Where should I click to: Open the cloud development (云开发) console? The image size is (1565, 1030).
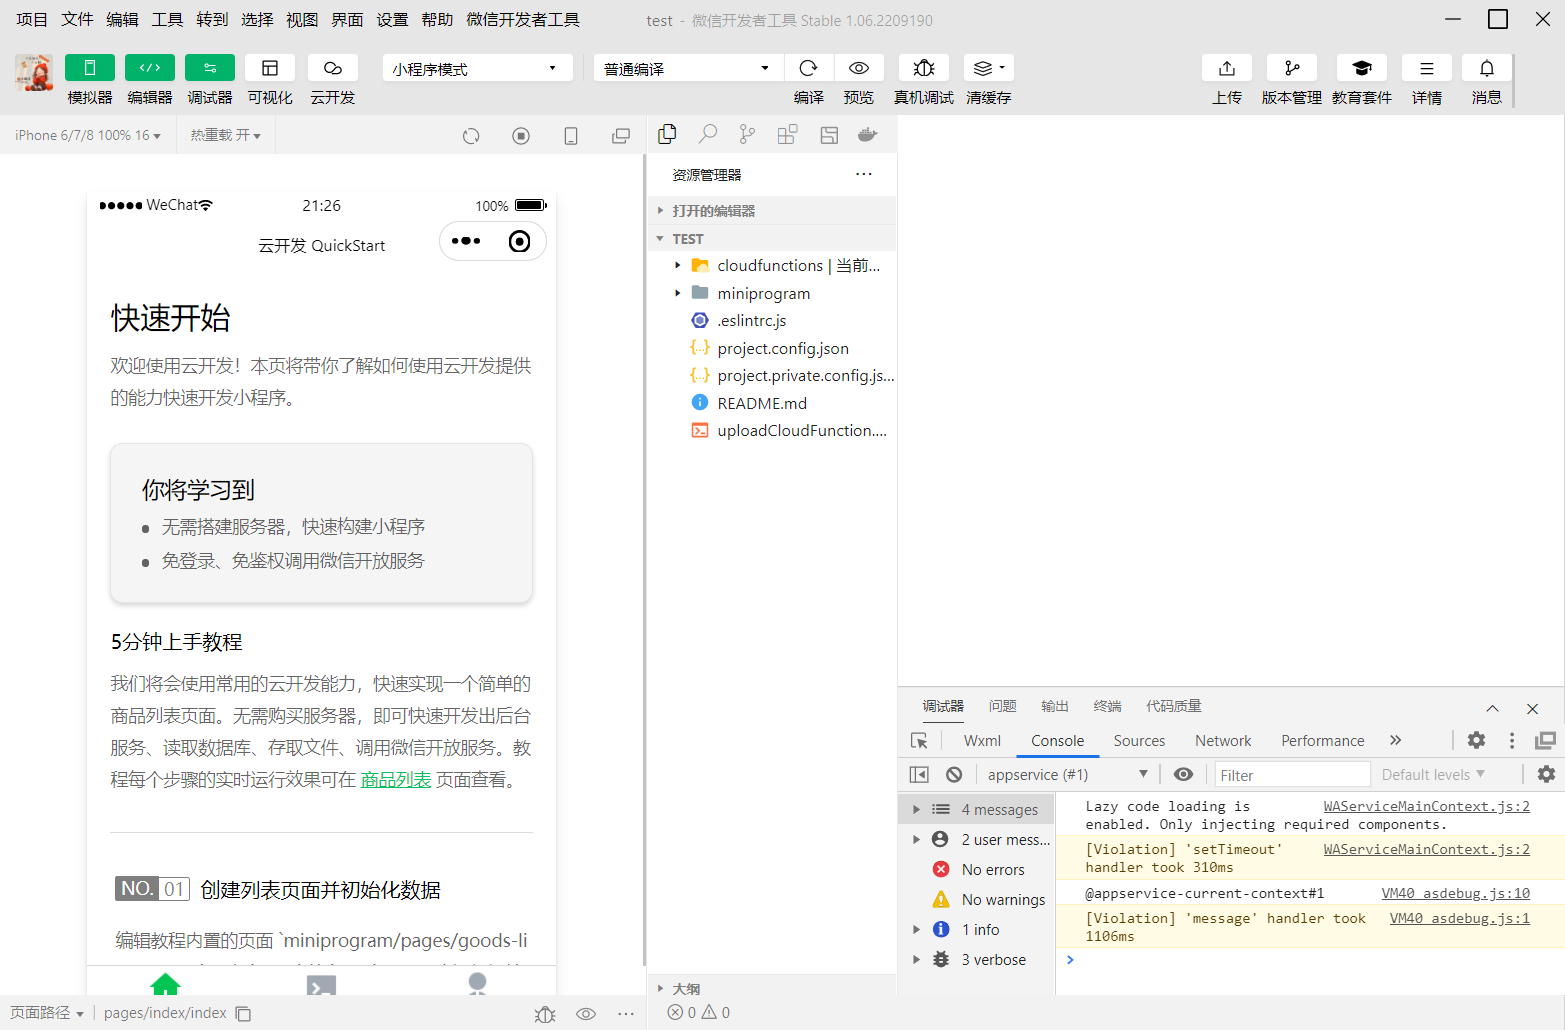[333, 68]
